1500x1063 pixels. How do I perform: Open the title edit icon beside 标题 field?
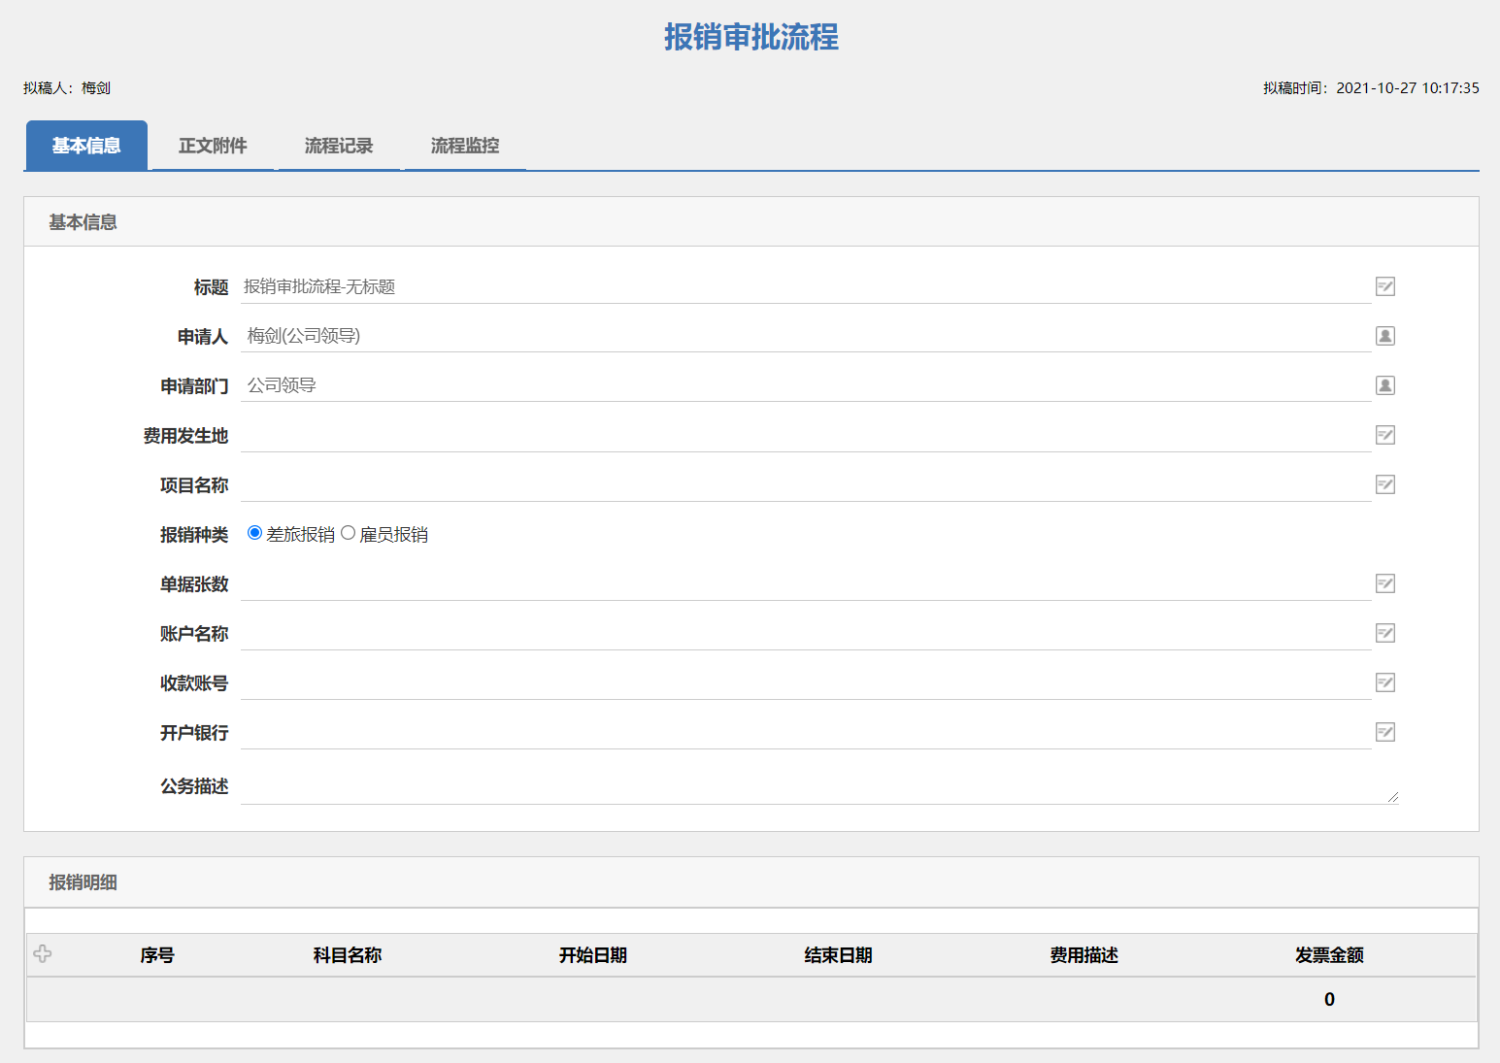[1386, 286]
